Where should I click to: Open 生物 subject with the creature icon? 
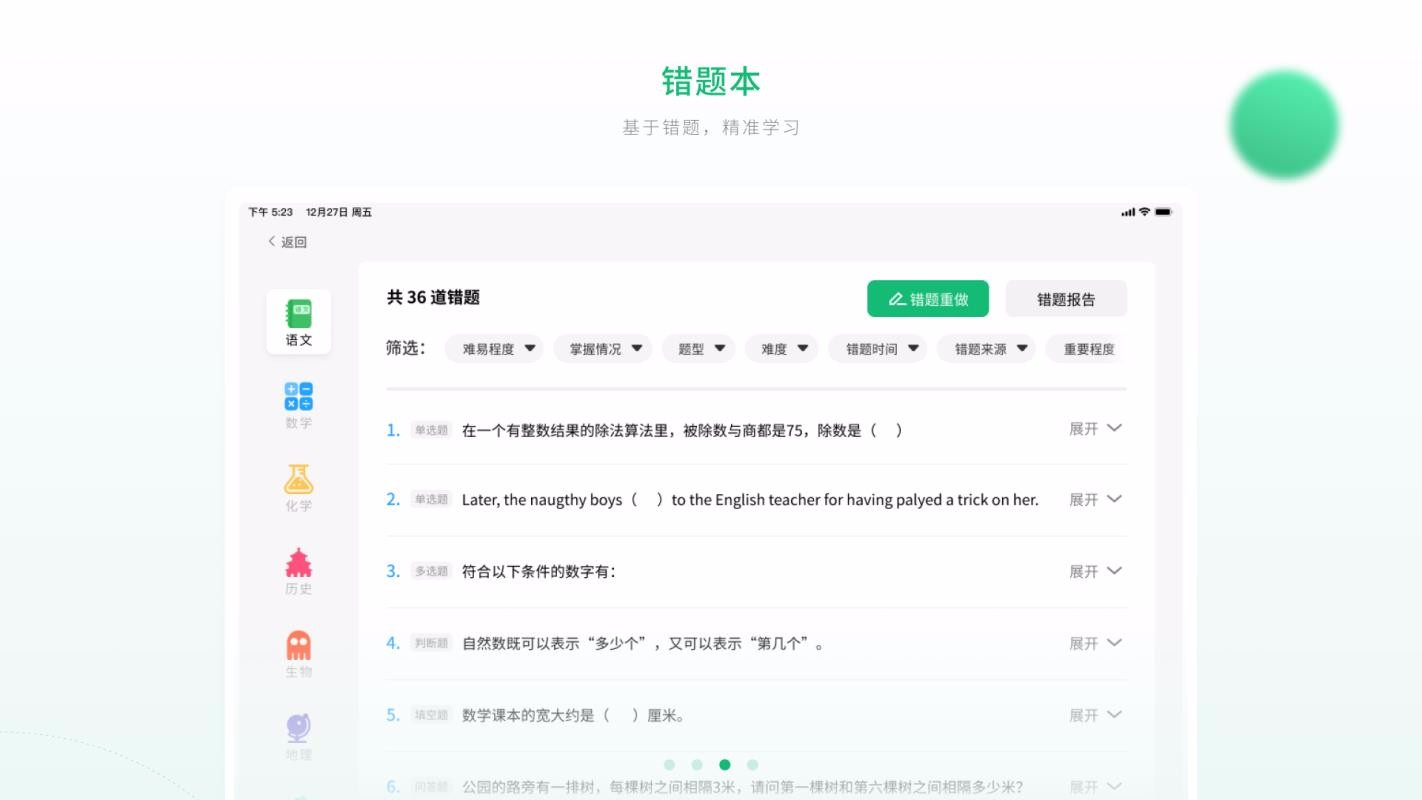pos(299,646)
